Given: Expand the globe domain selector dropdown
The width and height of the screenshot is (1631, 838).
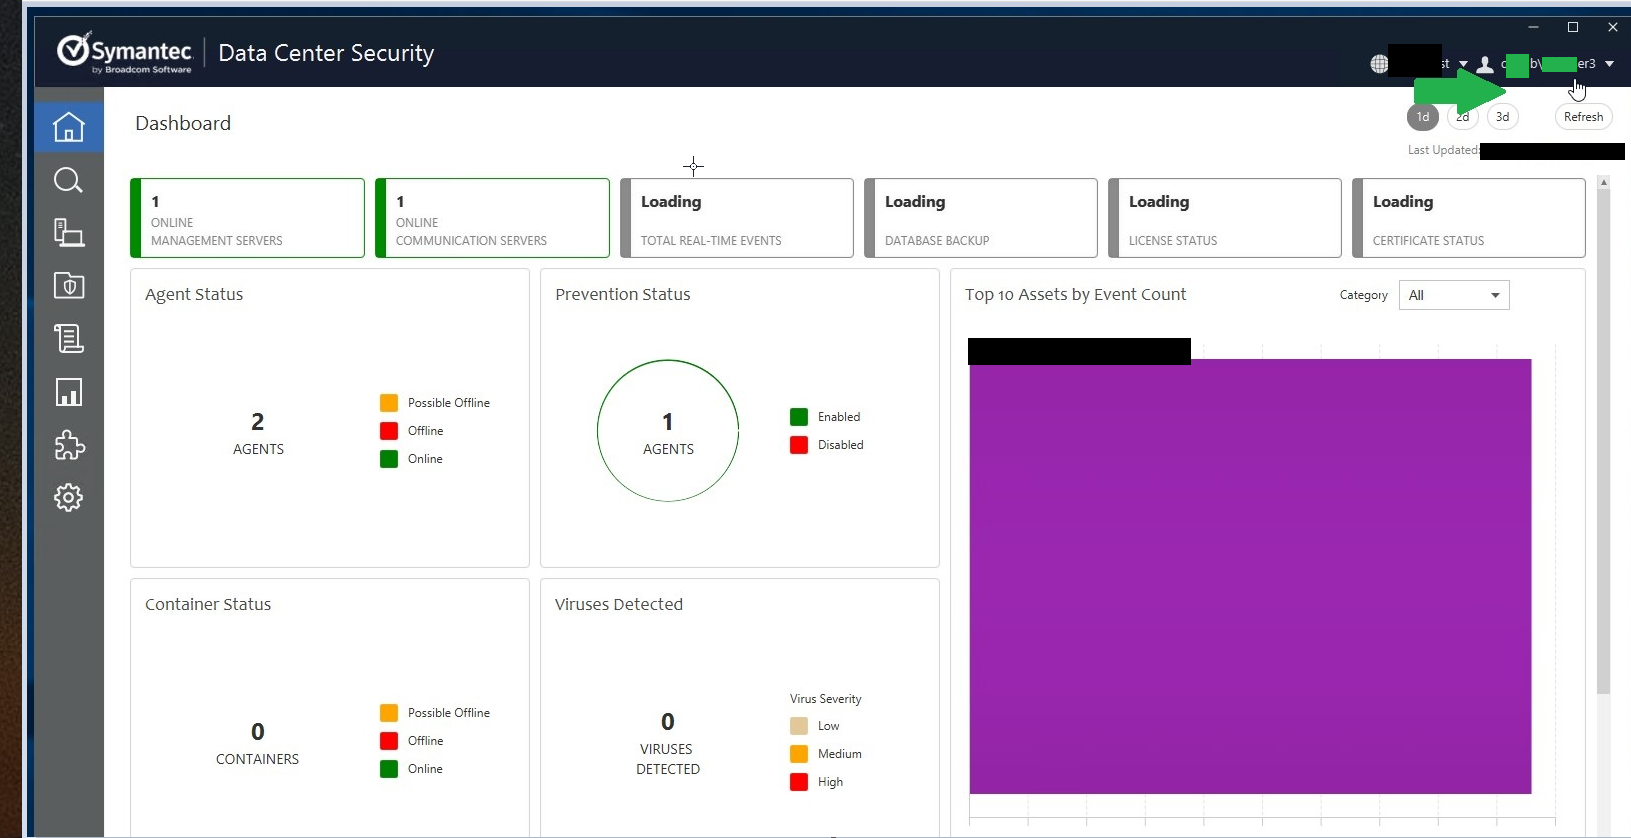Looking at the screenshot, I should pyautogui.click(x=1463, y=64).
